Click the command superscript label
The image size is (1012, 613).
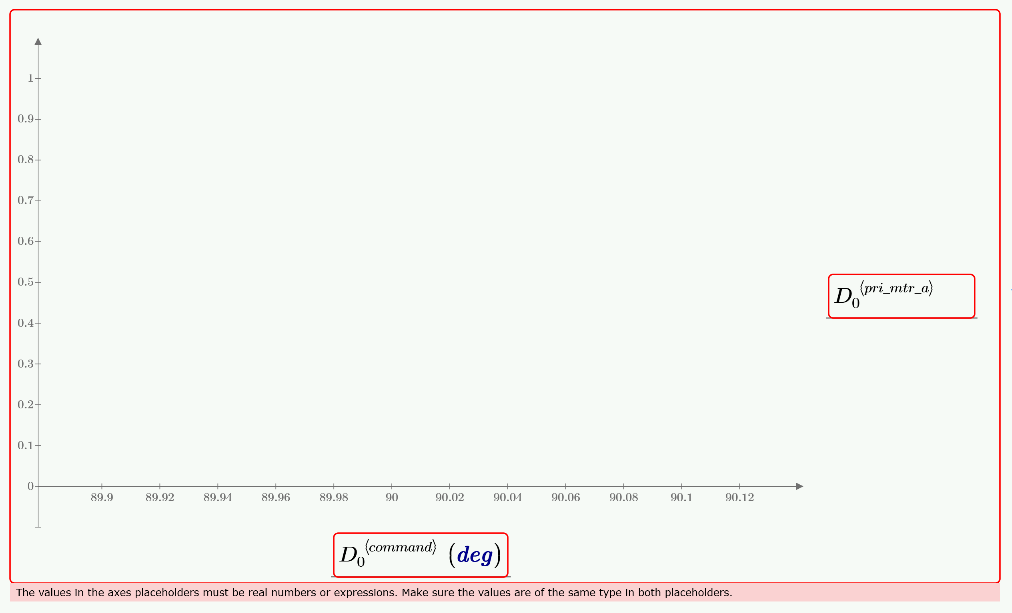(x=399, y=546)
